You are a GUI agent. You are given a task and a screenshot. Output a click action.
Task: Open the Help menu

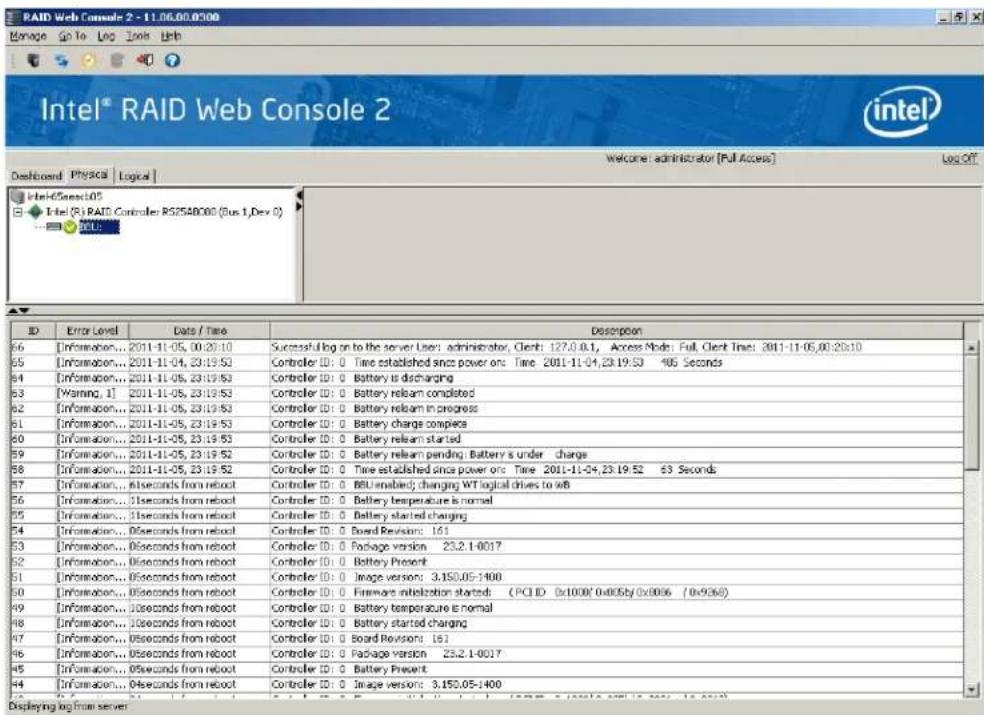(x=171, y=36)
